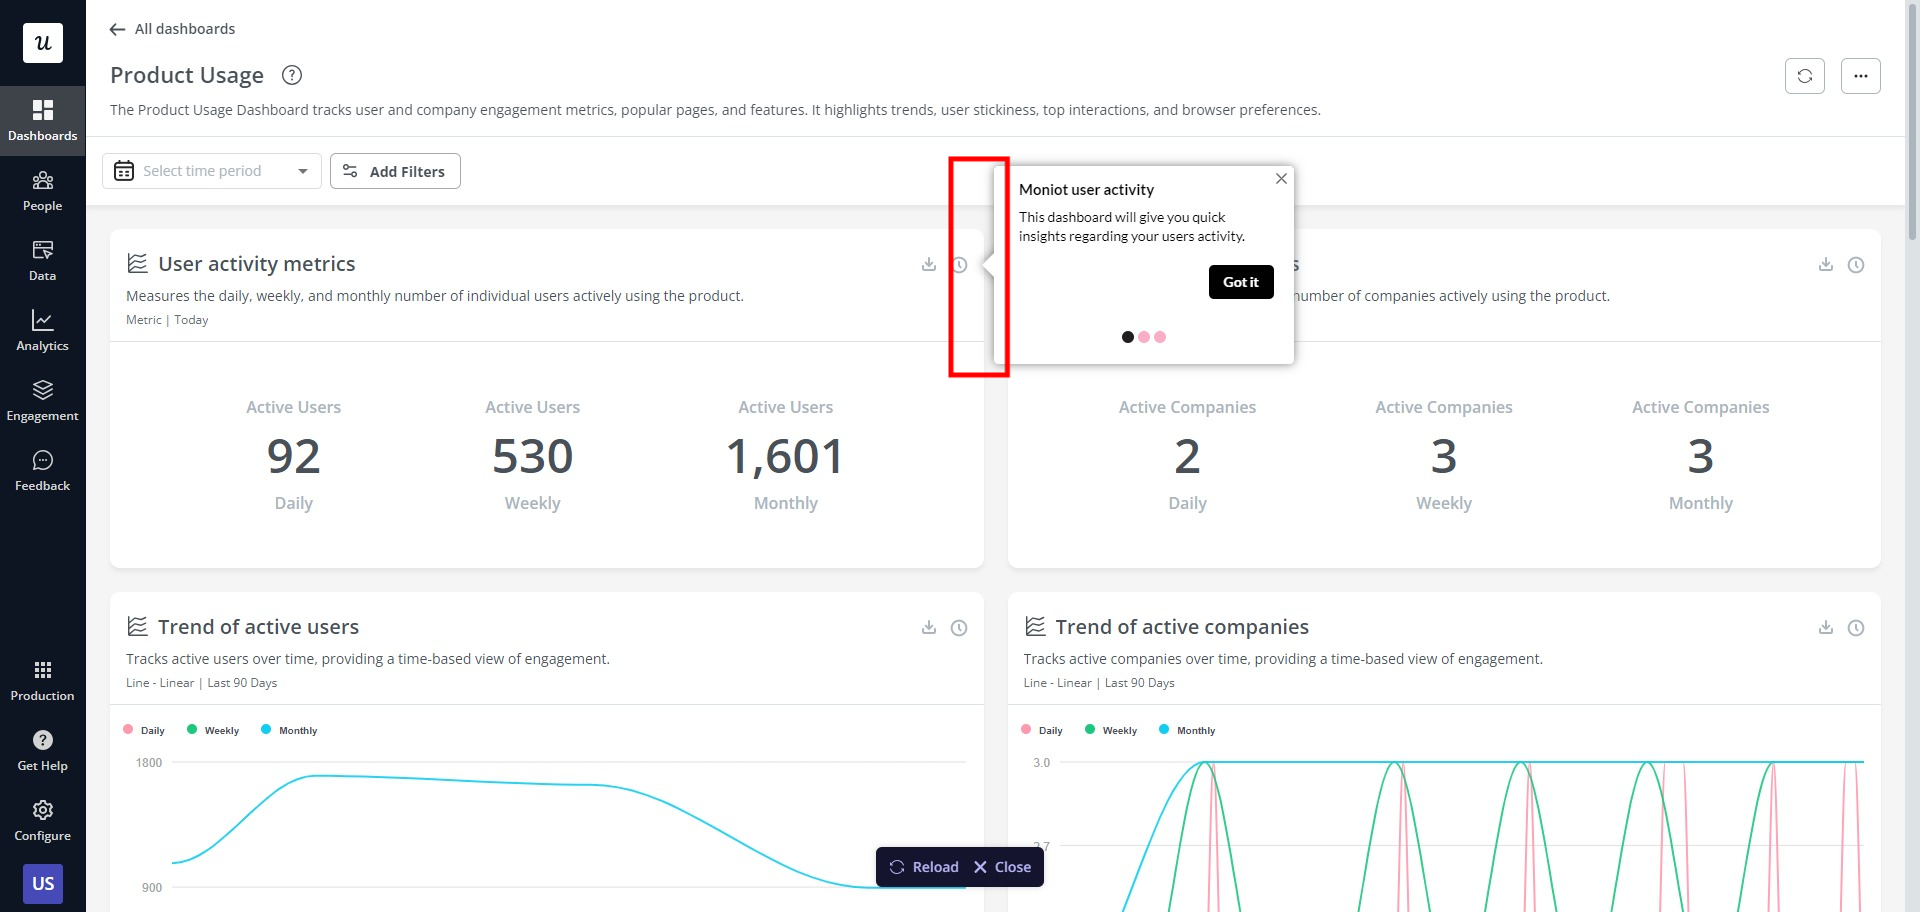Dismiss the Moniot user activity tooltip
The image size is (1920, 912).
1281,179
